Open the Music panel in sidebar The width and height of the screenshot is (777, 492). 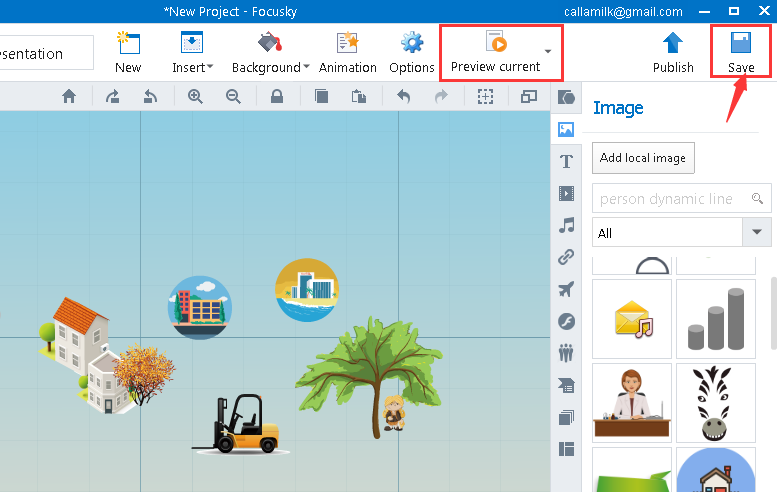point(566,225)
